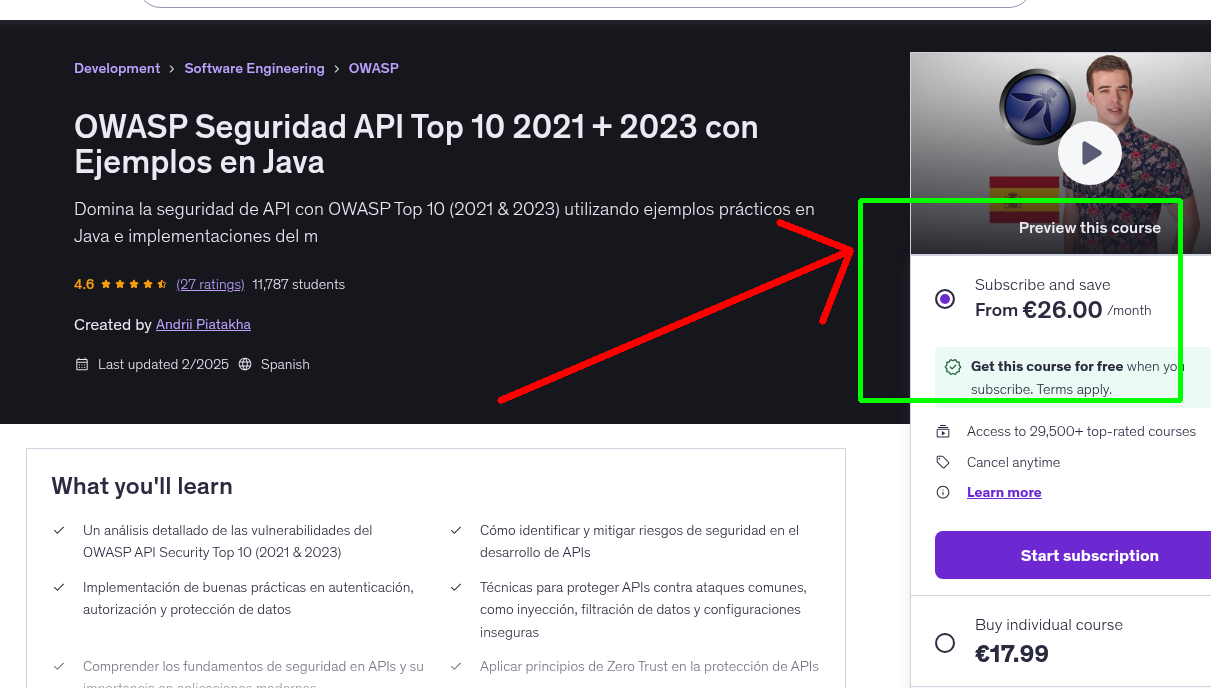This screenshot has height=688, width=1211.
Task: Open the OWASP breadcrumb
Action: [x=374, y=68]
